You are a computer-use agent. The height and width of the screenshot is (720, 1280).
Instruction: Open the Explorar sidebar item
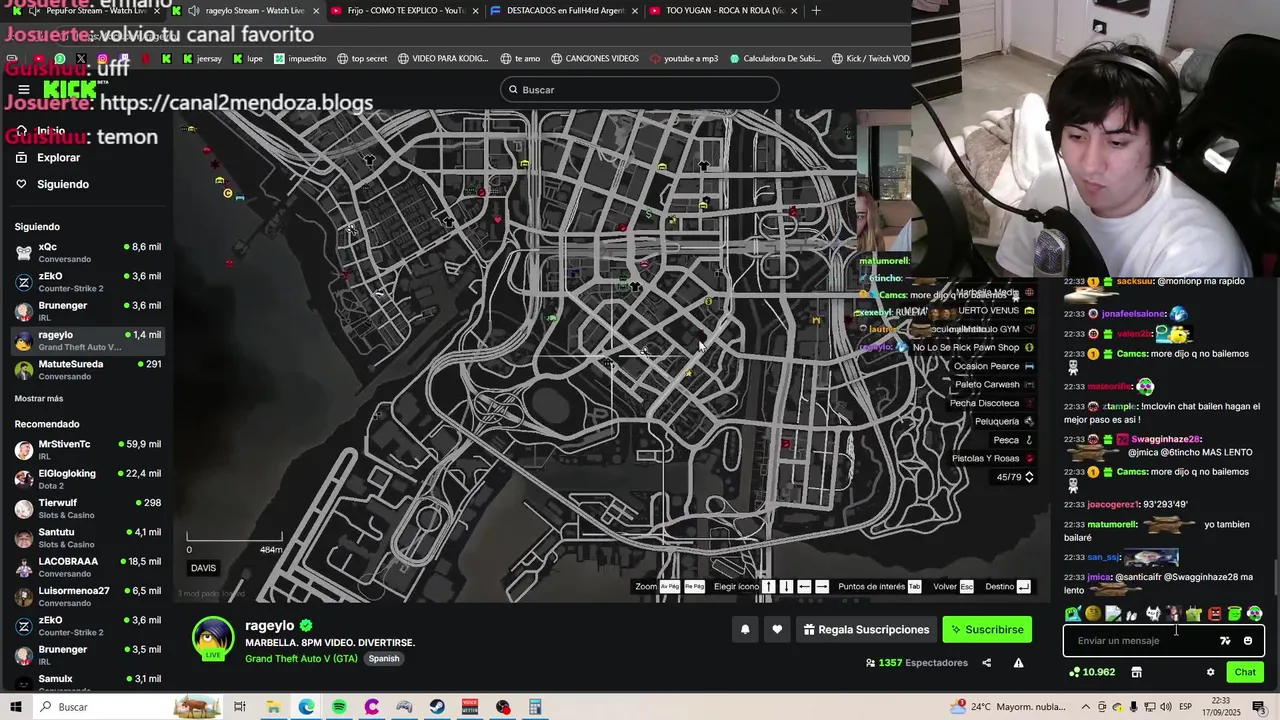coord(58,158)
